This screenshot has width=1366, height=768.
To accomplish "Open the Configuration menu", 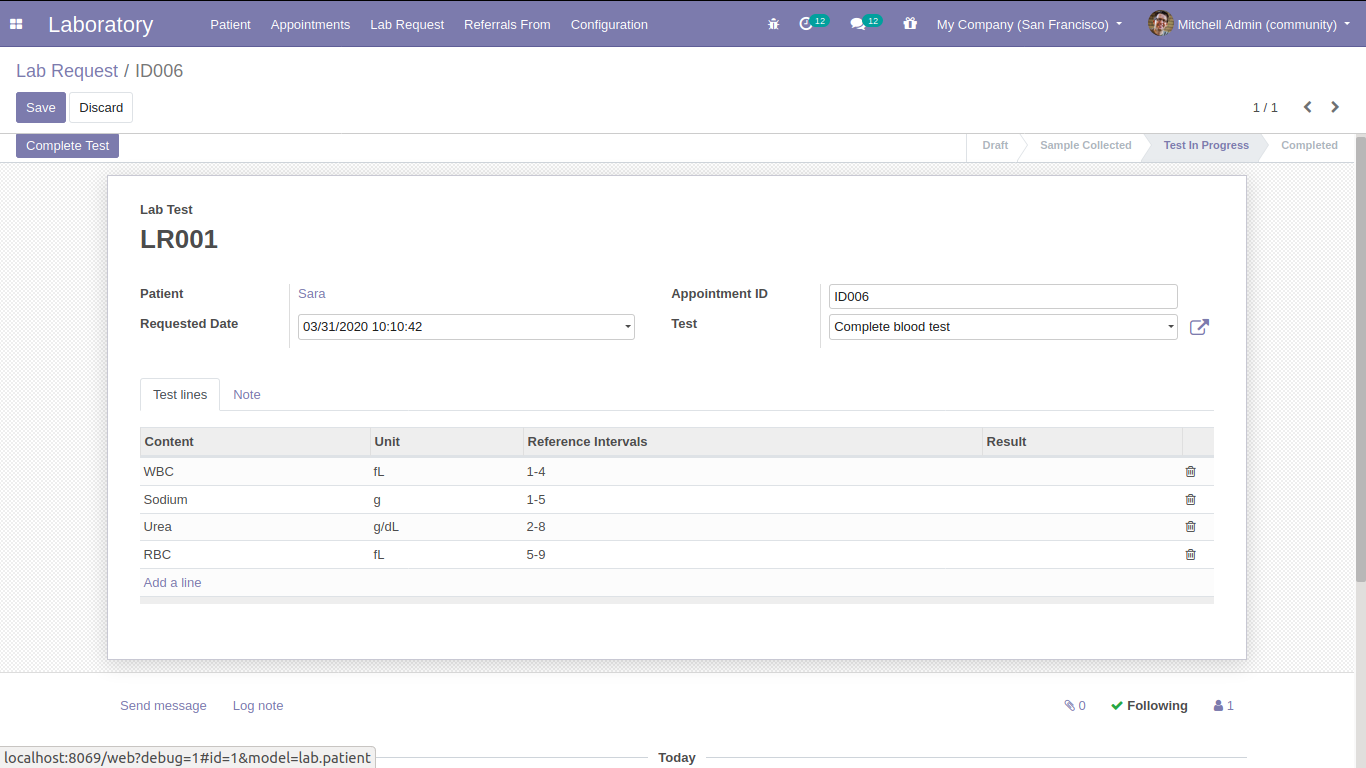I will click(x=609, y=24).
